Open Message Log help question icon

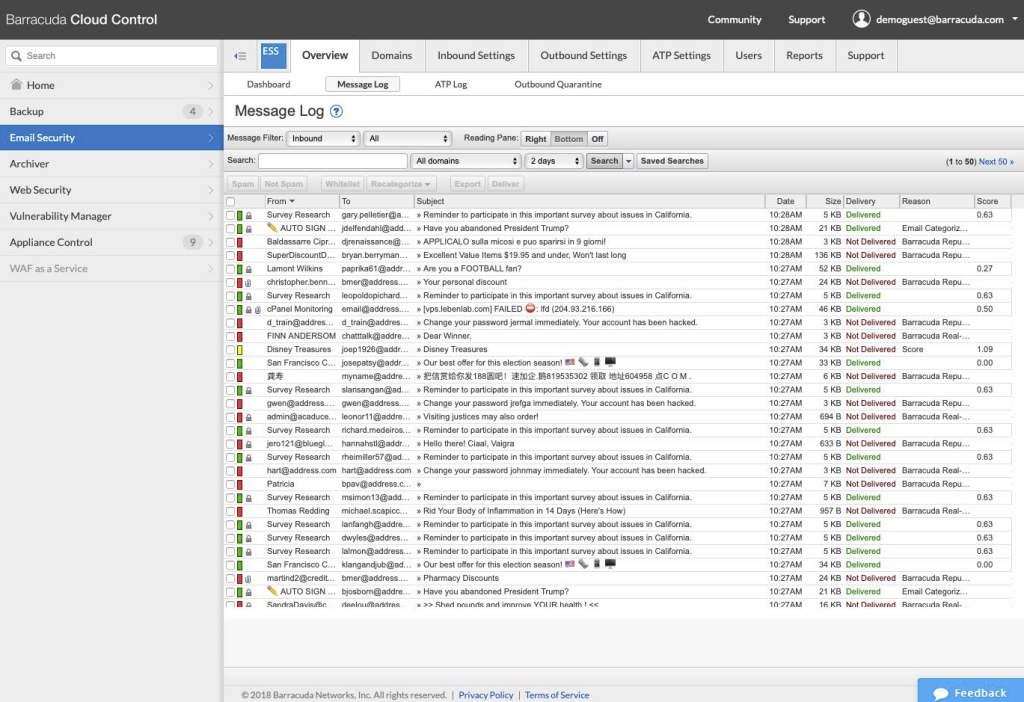[336, 111]
